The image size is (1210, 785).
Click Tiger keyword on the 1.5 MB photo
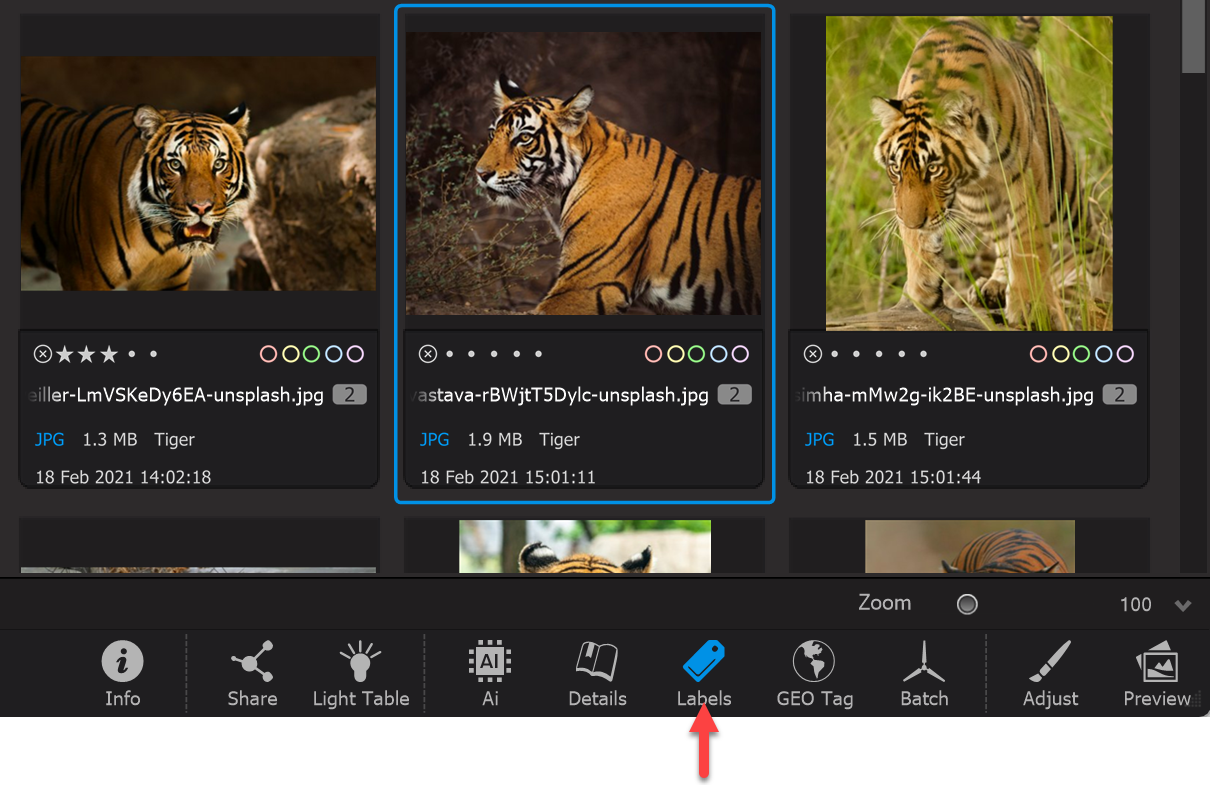(x=944, y=439)
